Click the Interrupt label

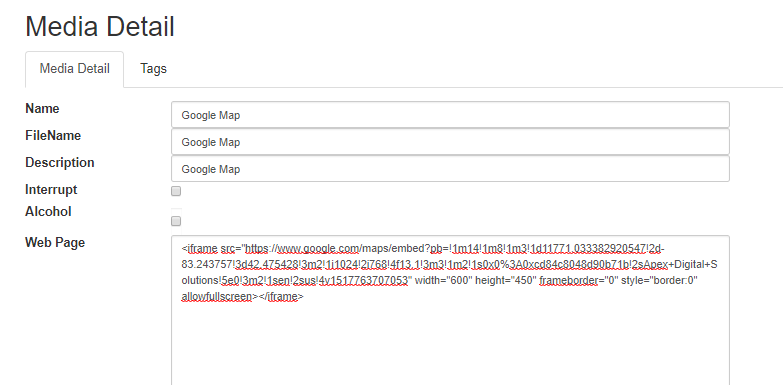pyautogui.click(x=51, y=190)
